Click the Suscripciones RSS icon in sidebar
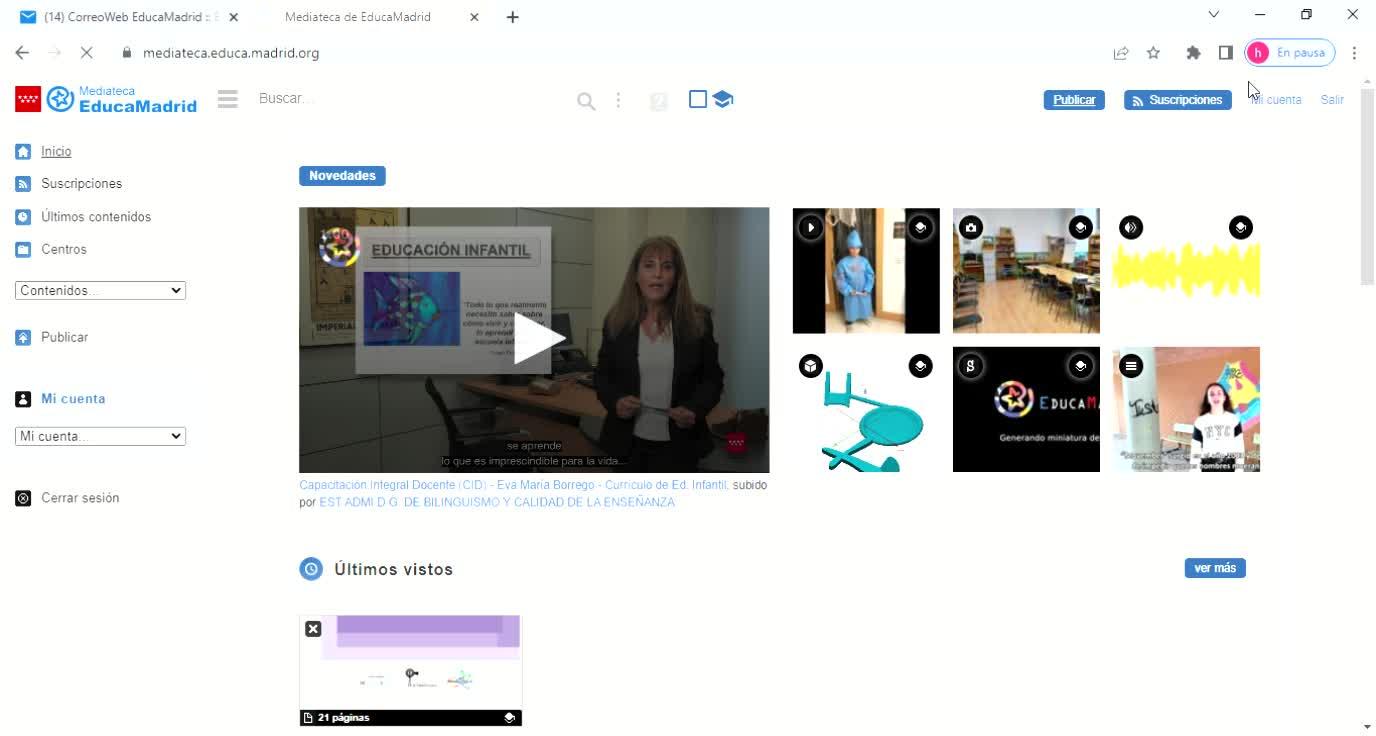The width and height of the screenshot is (1376, 736). pyautogui.click(x=23, y=184)
